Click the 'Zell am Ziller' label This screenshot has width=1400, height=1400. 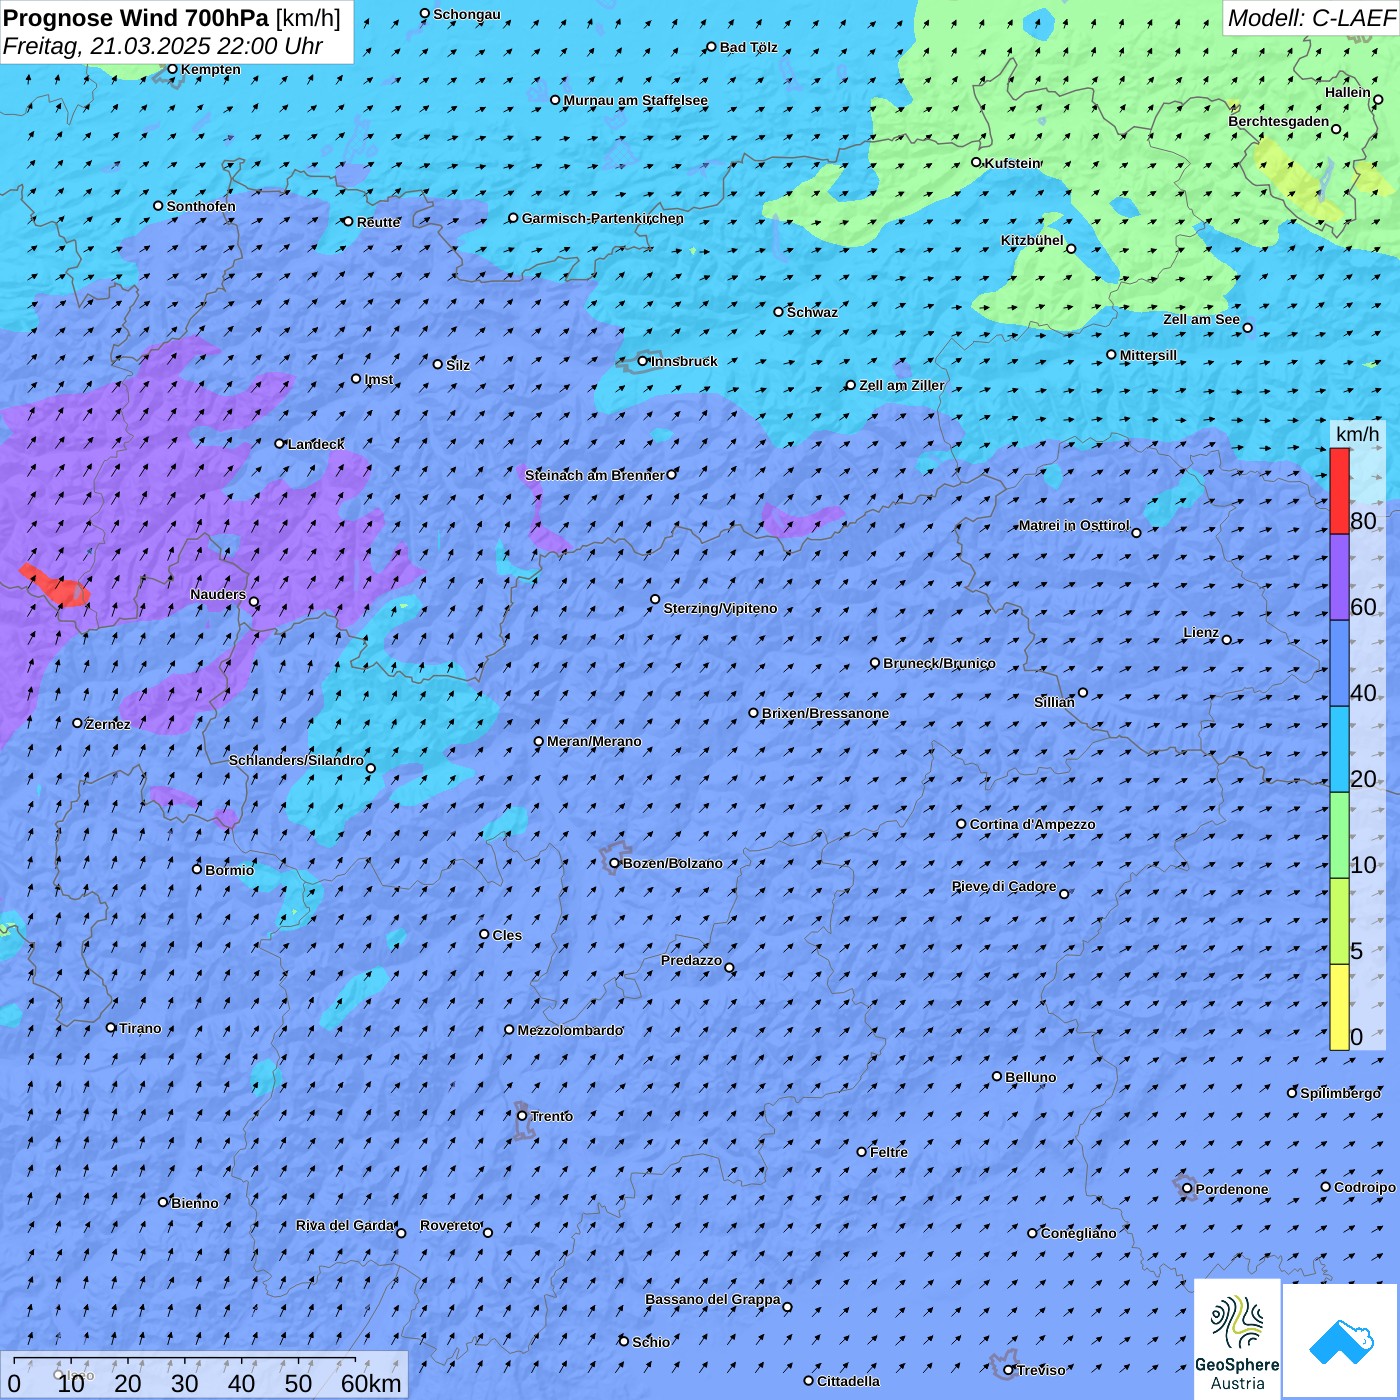point(902,385)
